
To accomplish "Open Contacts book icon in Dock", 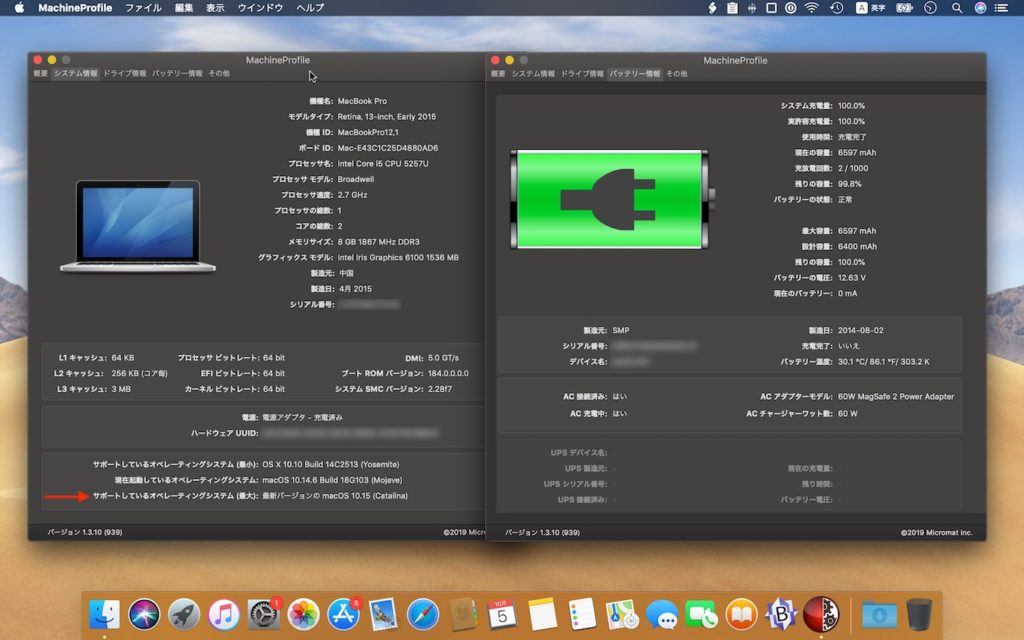I will click(463, 615).
